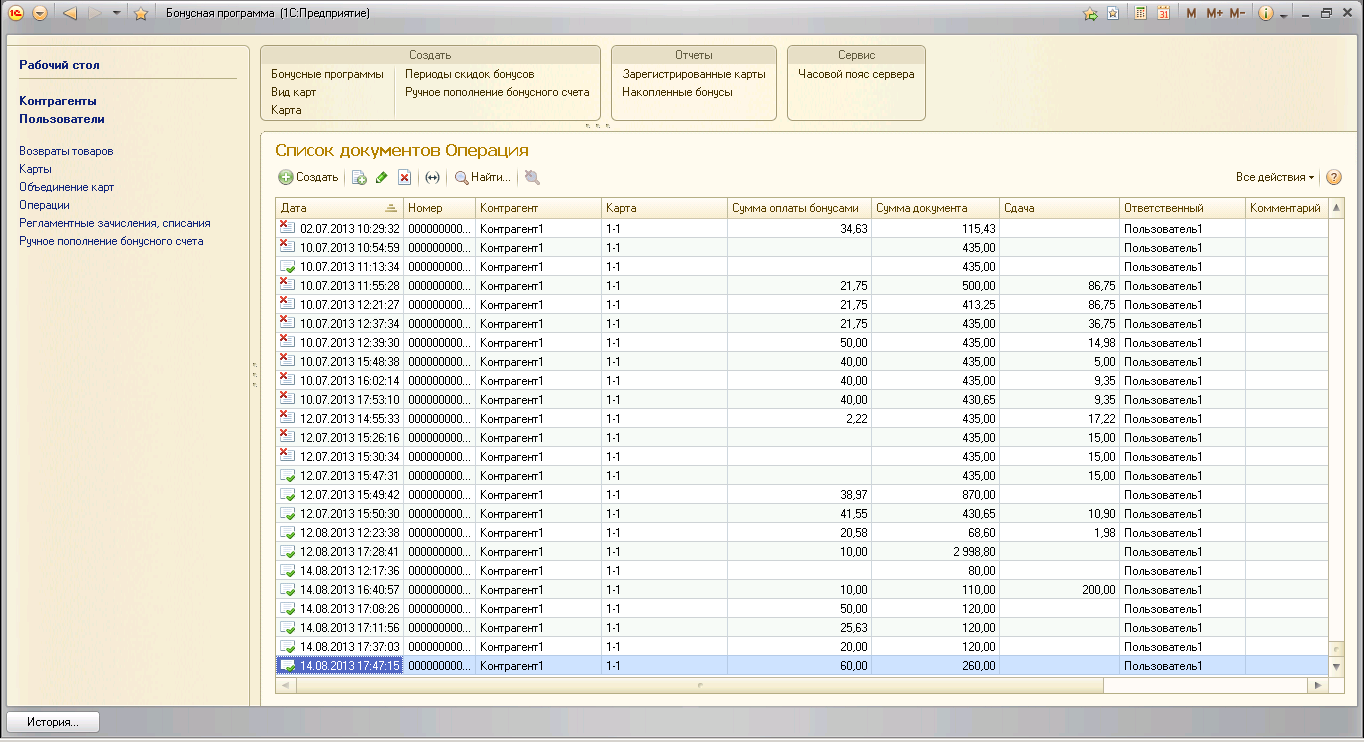Select row dated 14.08.2013 17:47:15
The image size is (1364, 742).
(x=802, y=665)
